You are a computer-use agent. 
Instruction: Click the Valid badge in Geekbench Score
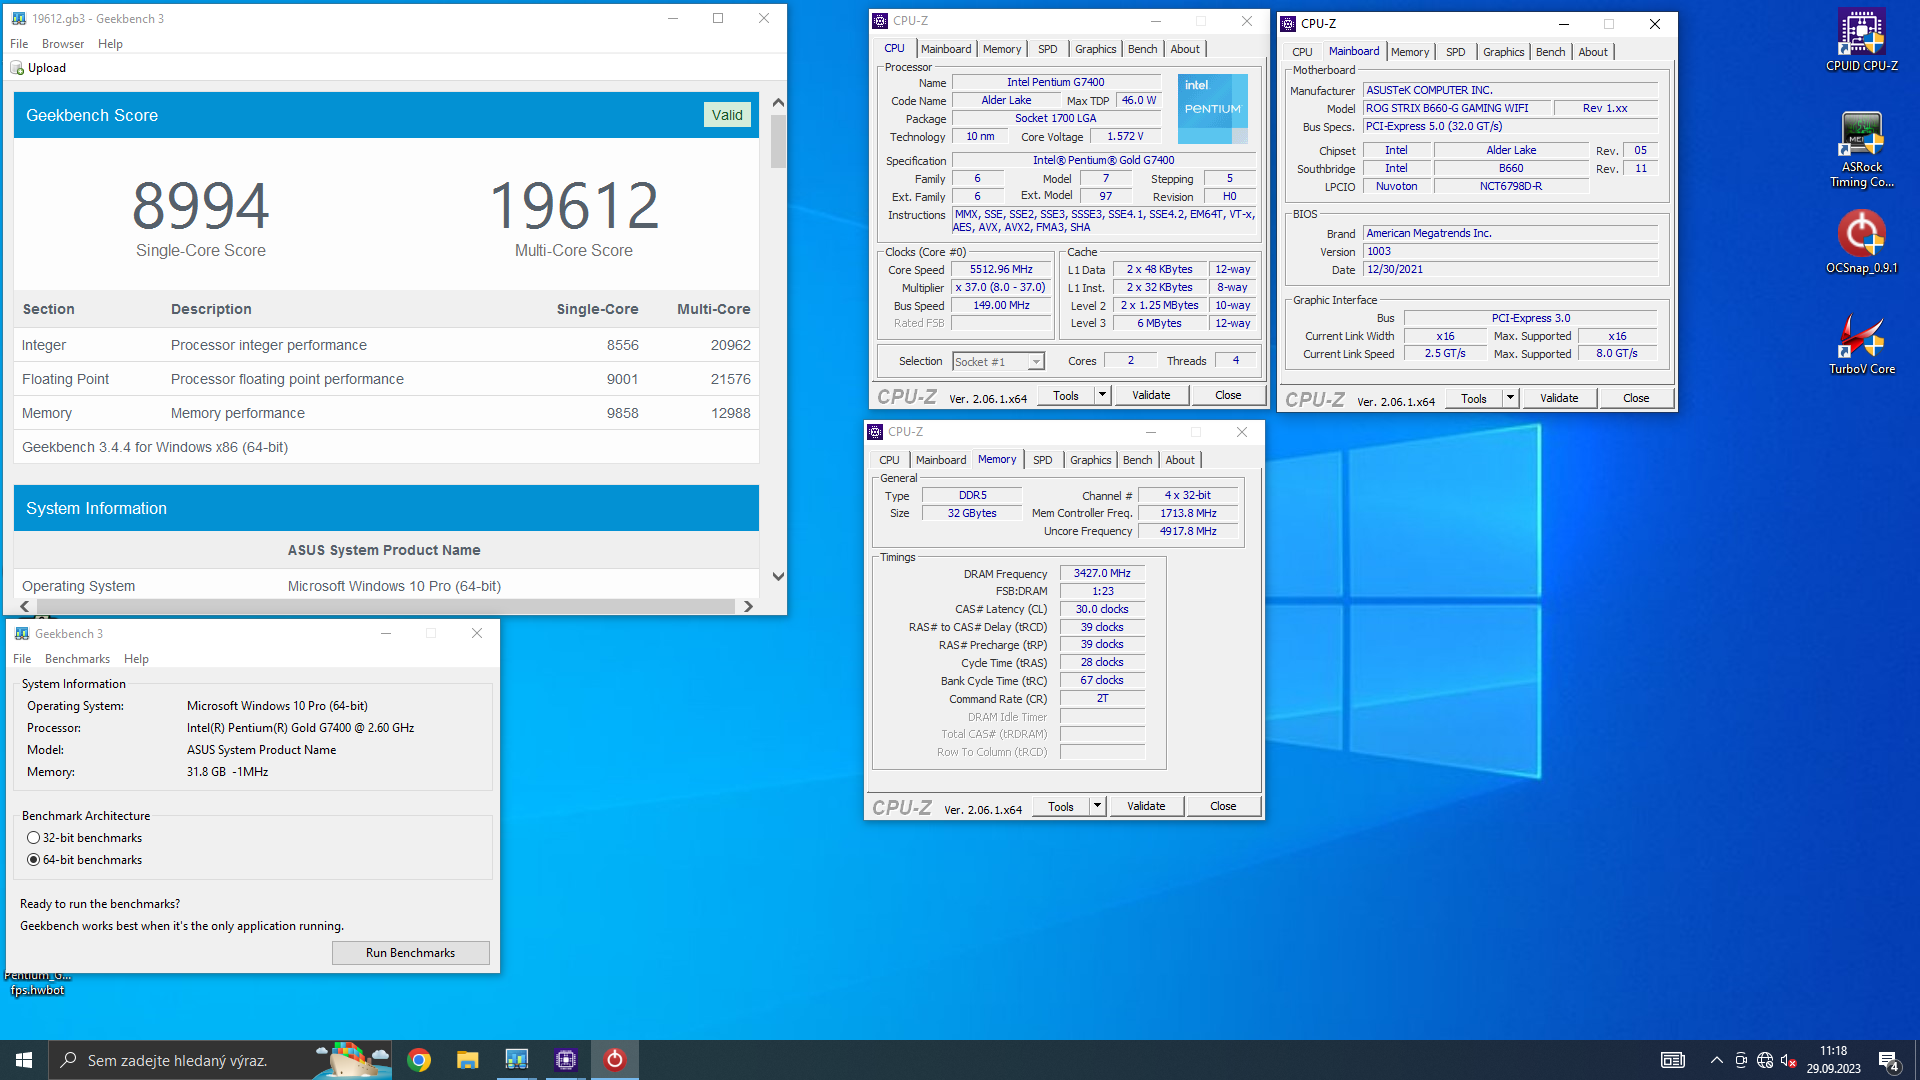click(727, 115)
